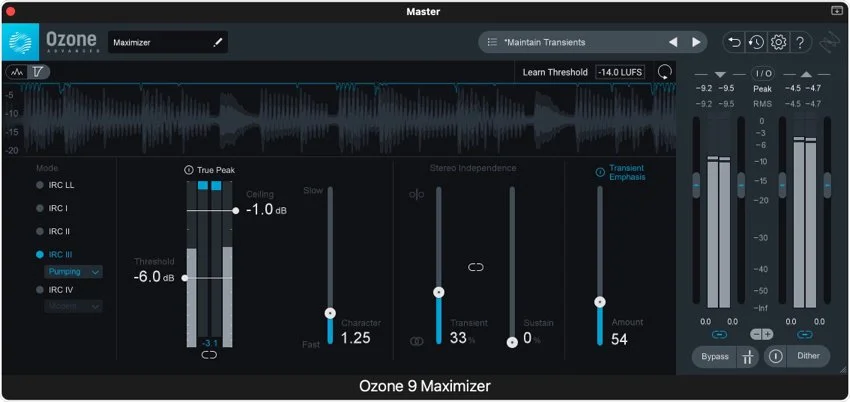850x402 pixels.
Task: Click the Ozone swirl logo icon
Action: coord(21,42)
